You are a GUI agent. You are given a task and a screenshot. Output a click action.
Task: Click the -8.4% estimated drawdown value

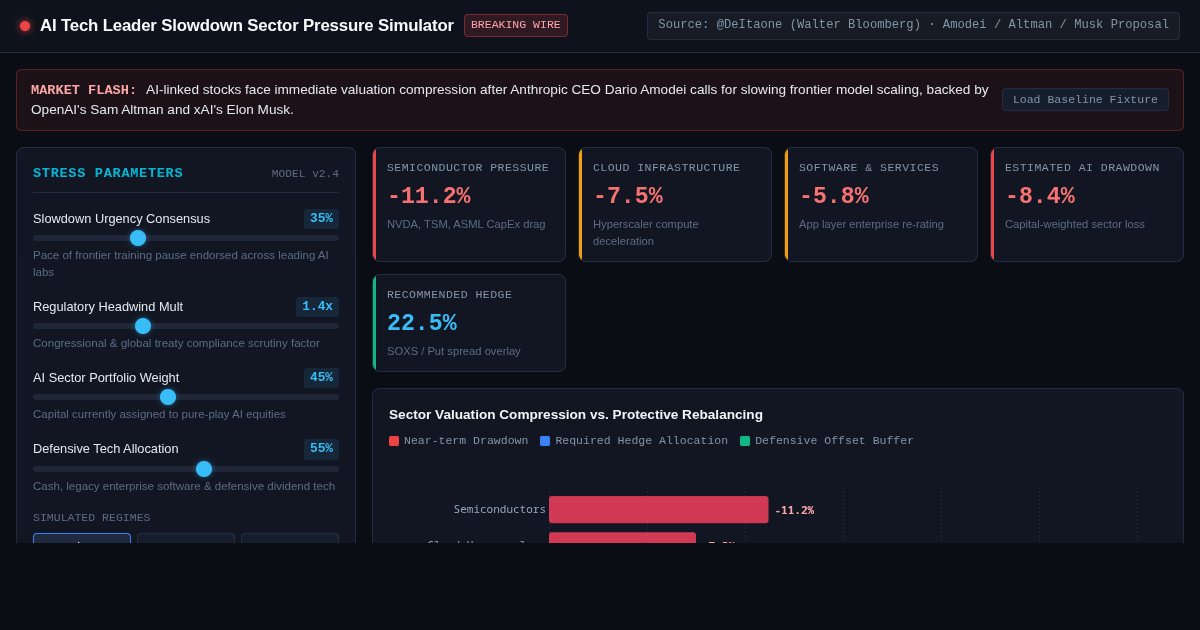pos(1040,197)
